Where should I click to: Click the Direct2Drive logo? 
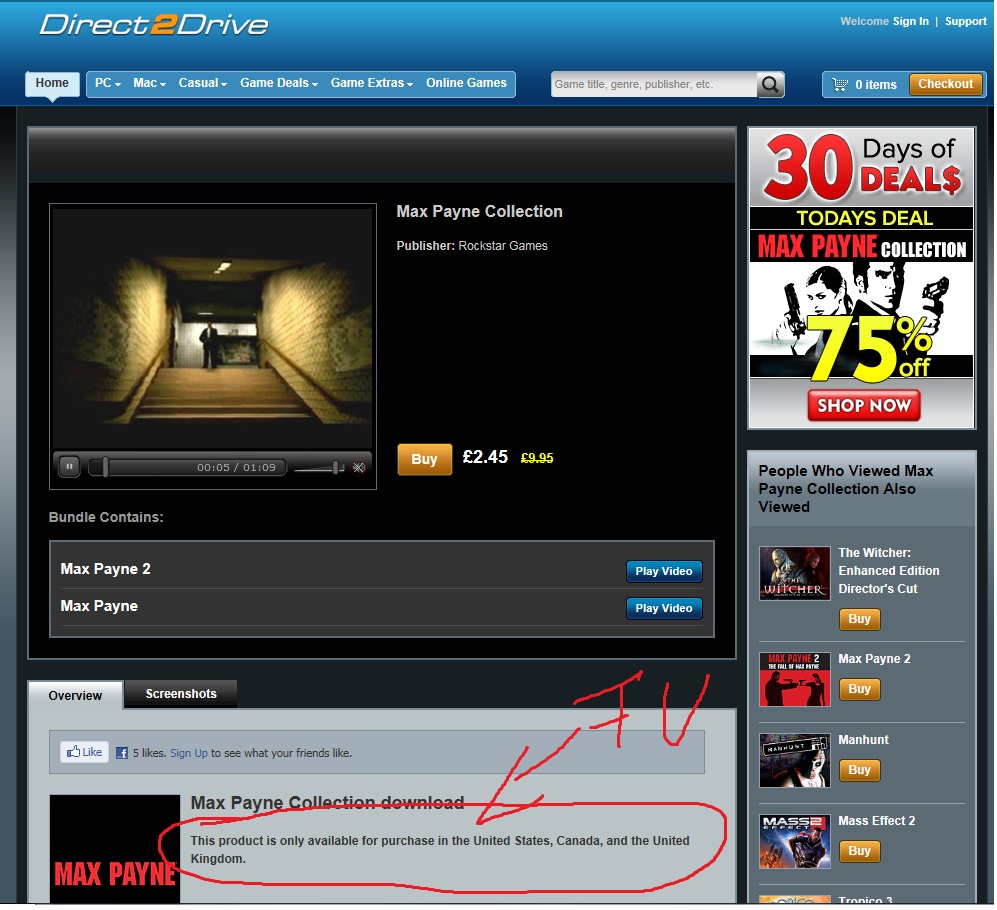coord(153,25)
